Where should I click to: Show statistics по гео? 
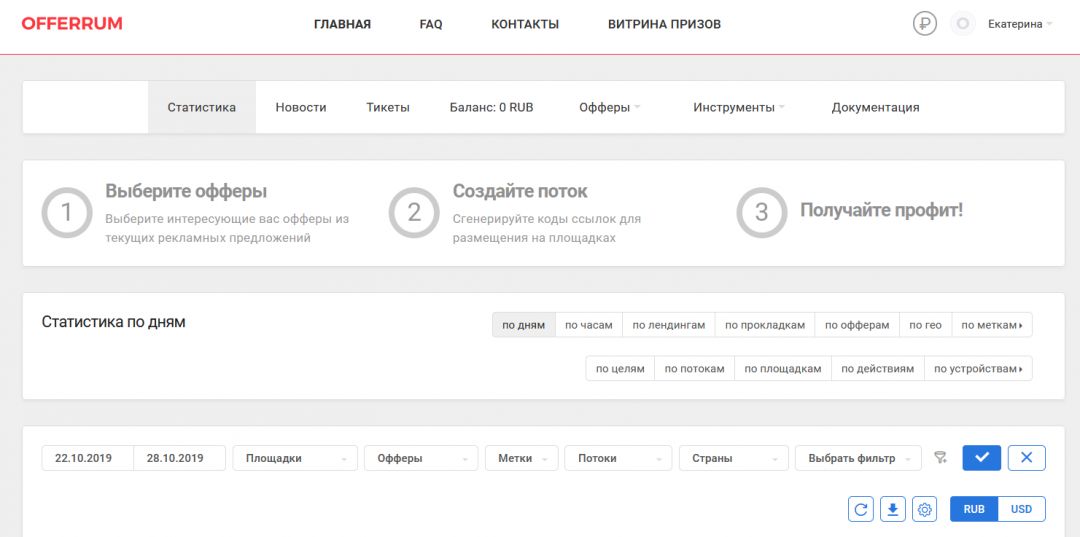926,325
